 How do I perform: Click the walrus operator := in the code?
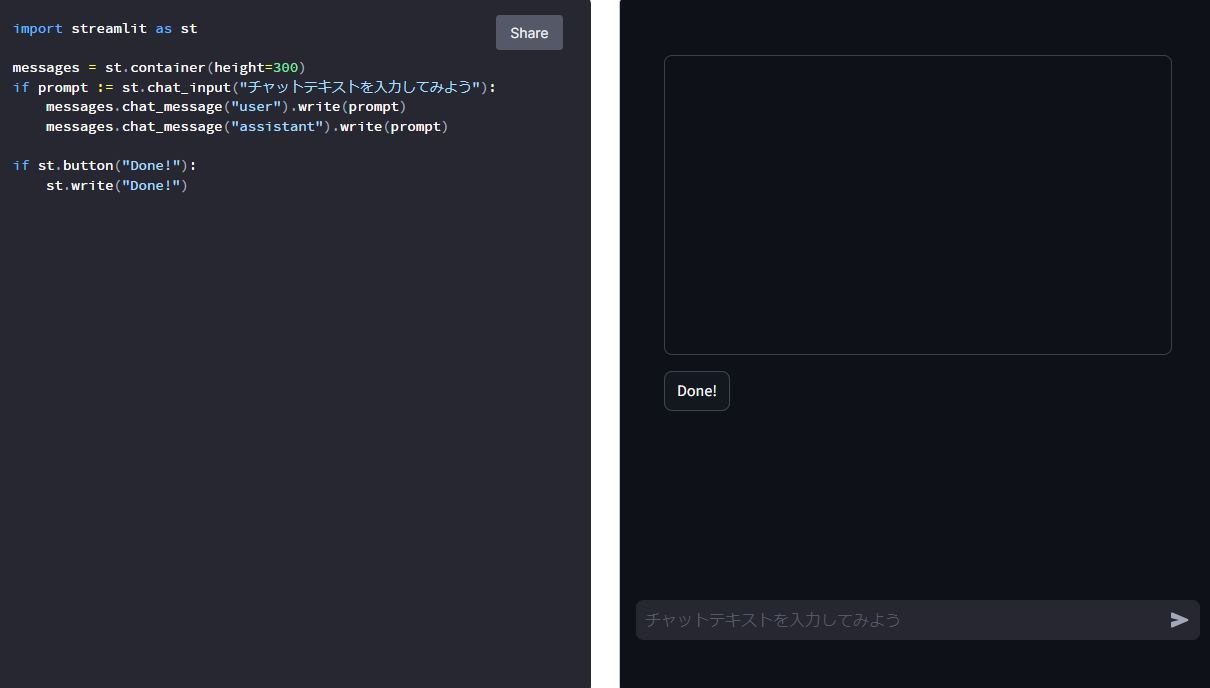[100, 87]
